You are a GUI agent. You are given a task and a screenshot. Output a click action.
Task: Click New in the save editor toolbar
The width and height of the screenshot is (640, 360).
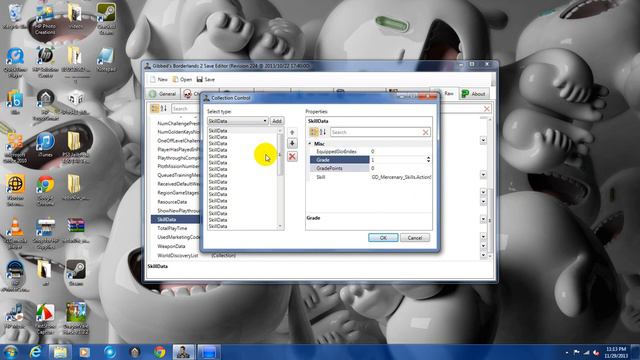pyautogui.click(x=159, y=79)
